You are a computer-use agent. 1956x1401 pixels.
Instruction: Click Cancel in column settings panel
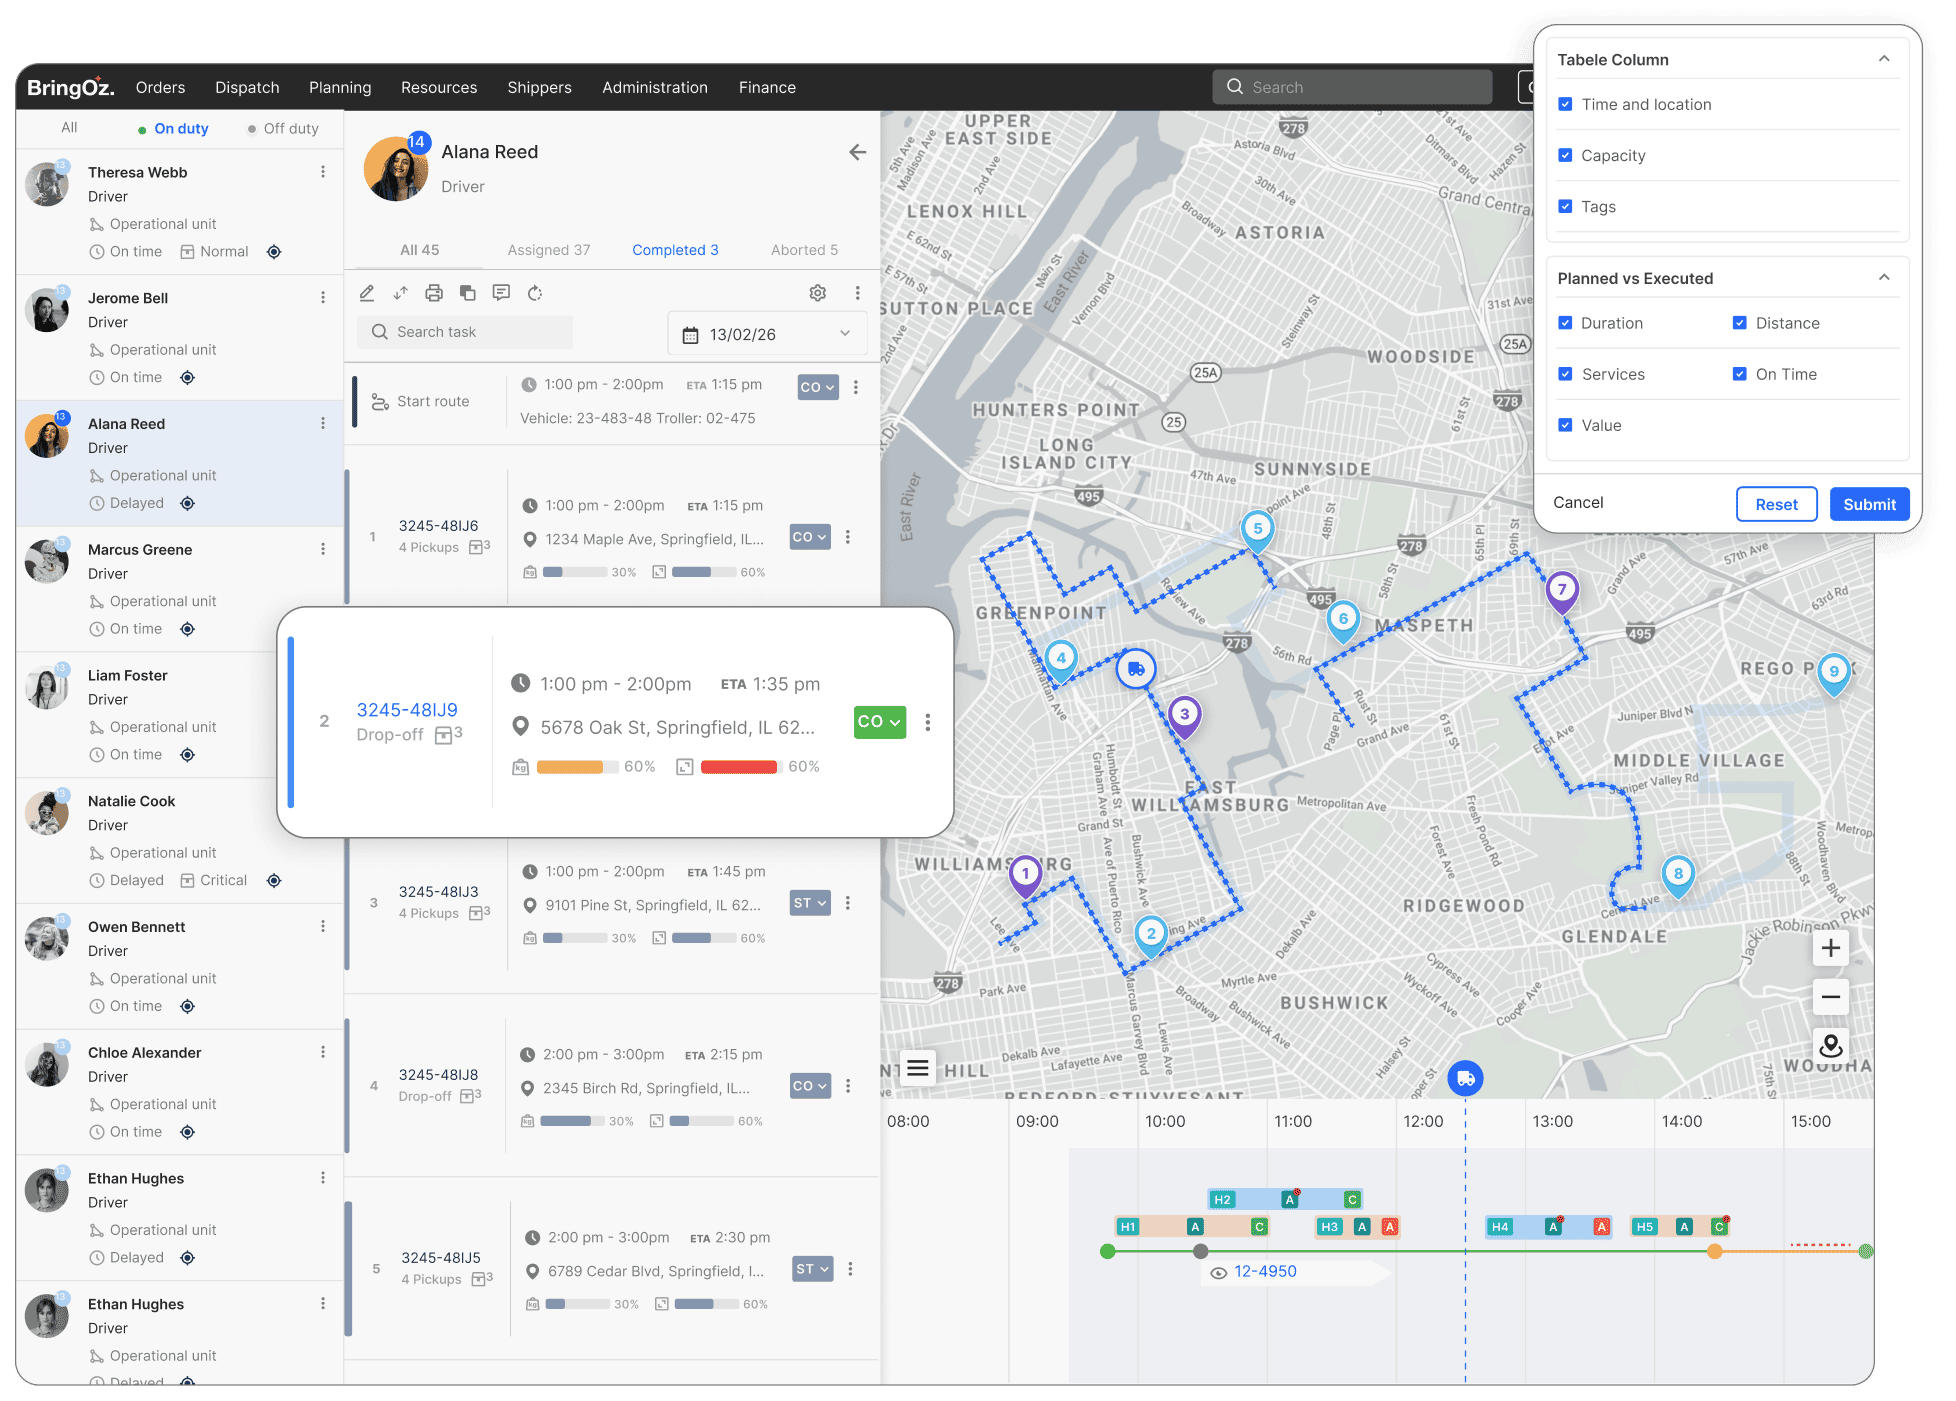tap(1578, 503)
